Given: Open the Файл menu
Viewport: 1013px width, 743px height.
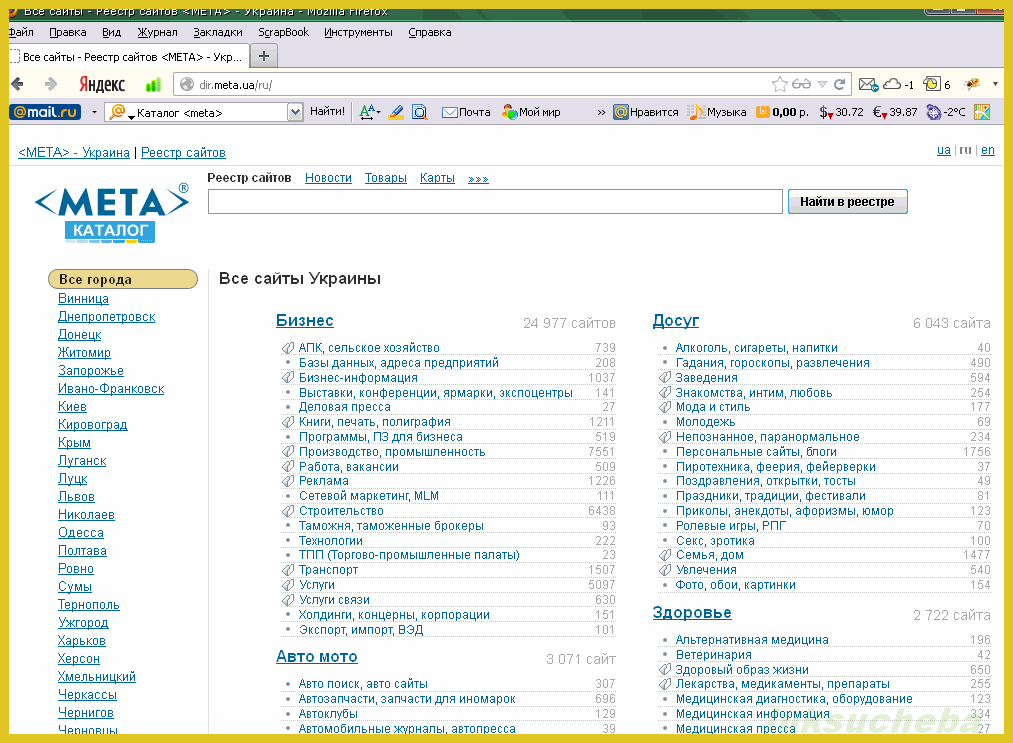Looking at the screenshot, I should (x=21, y=32).
